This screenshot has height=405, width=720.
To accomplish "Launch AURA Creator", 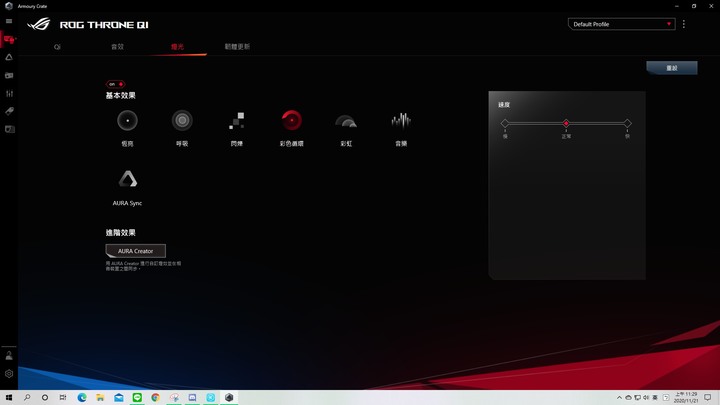I will point(135,251).
